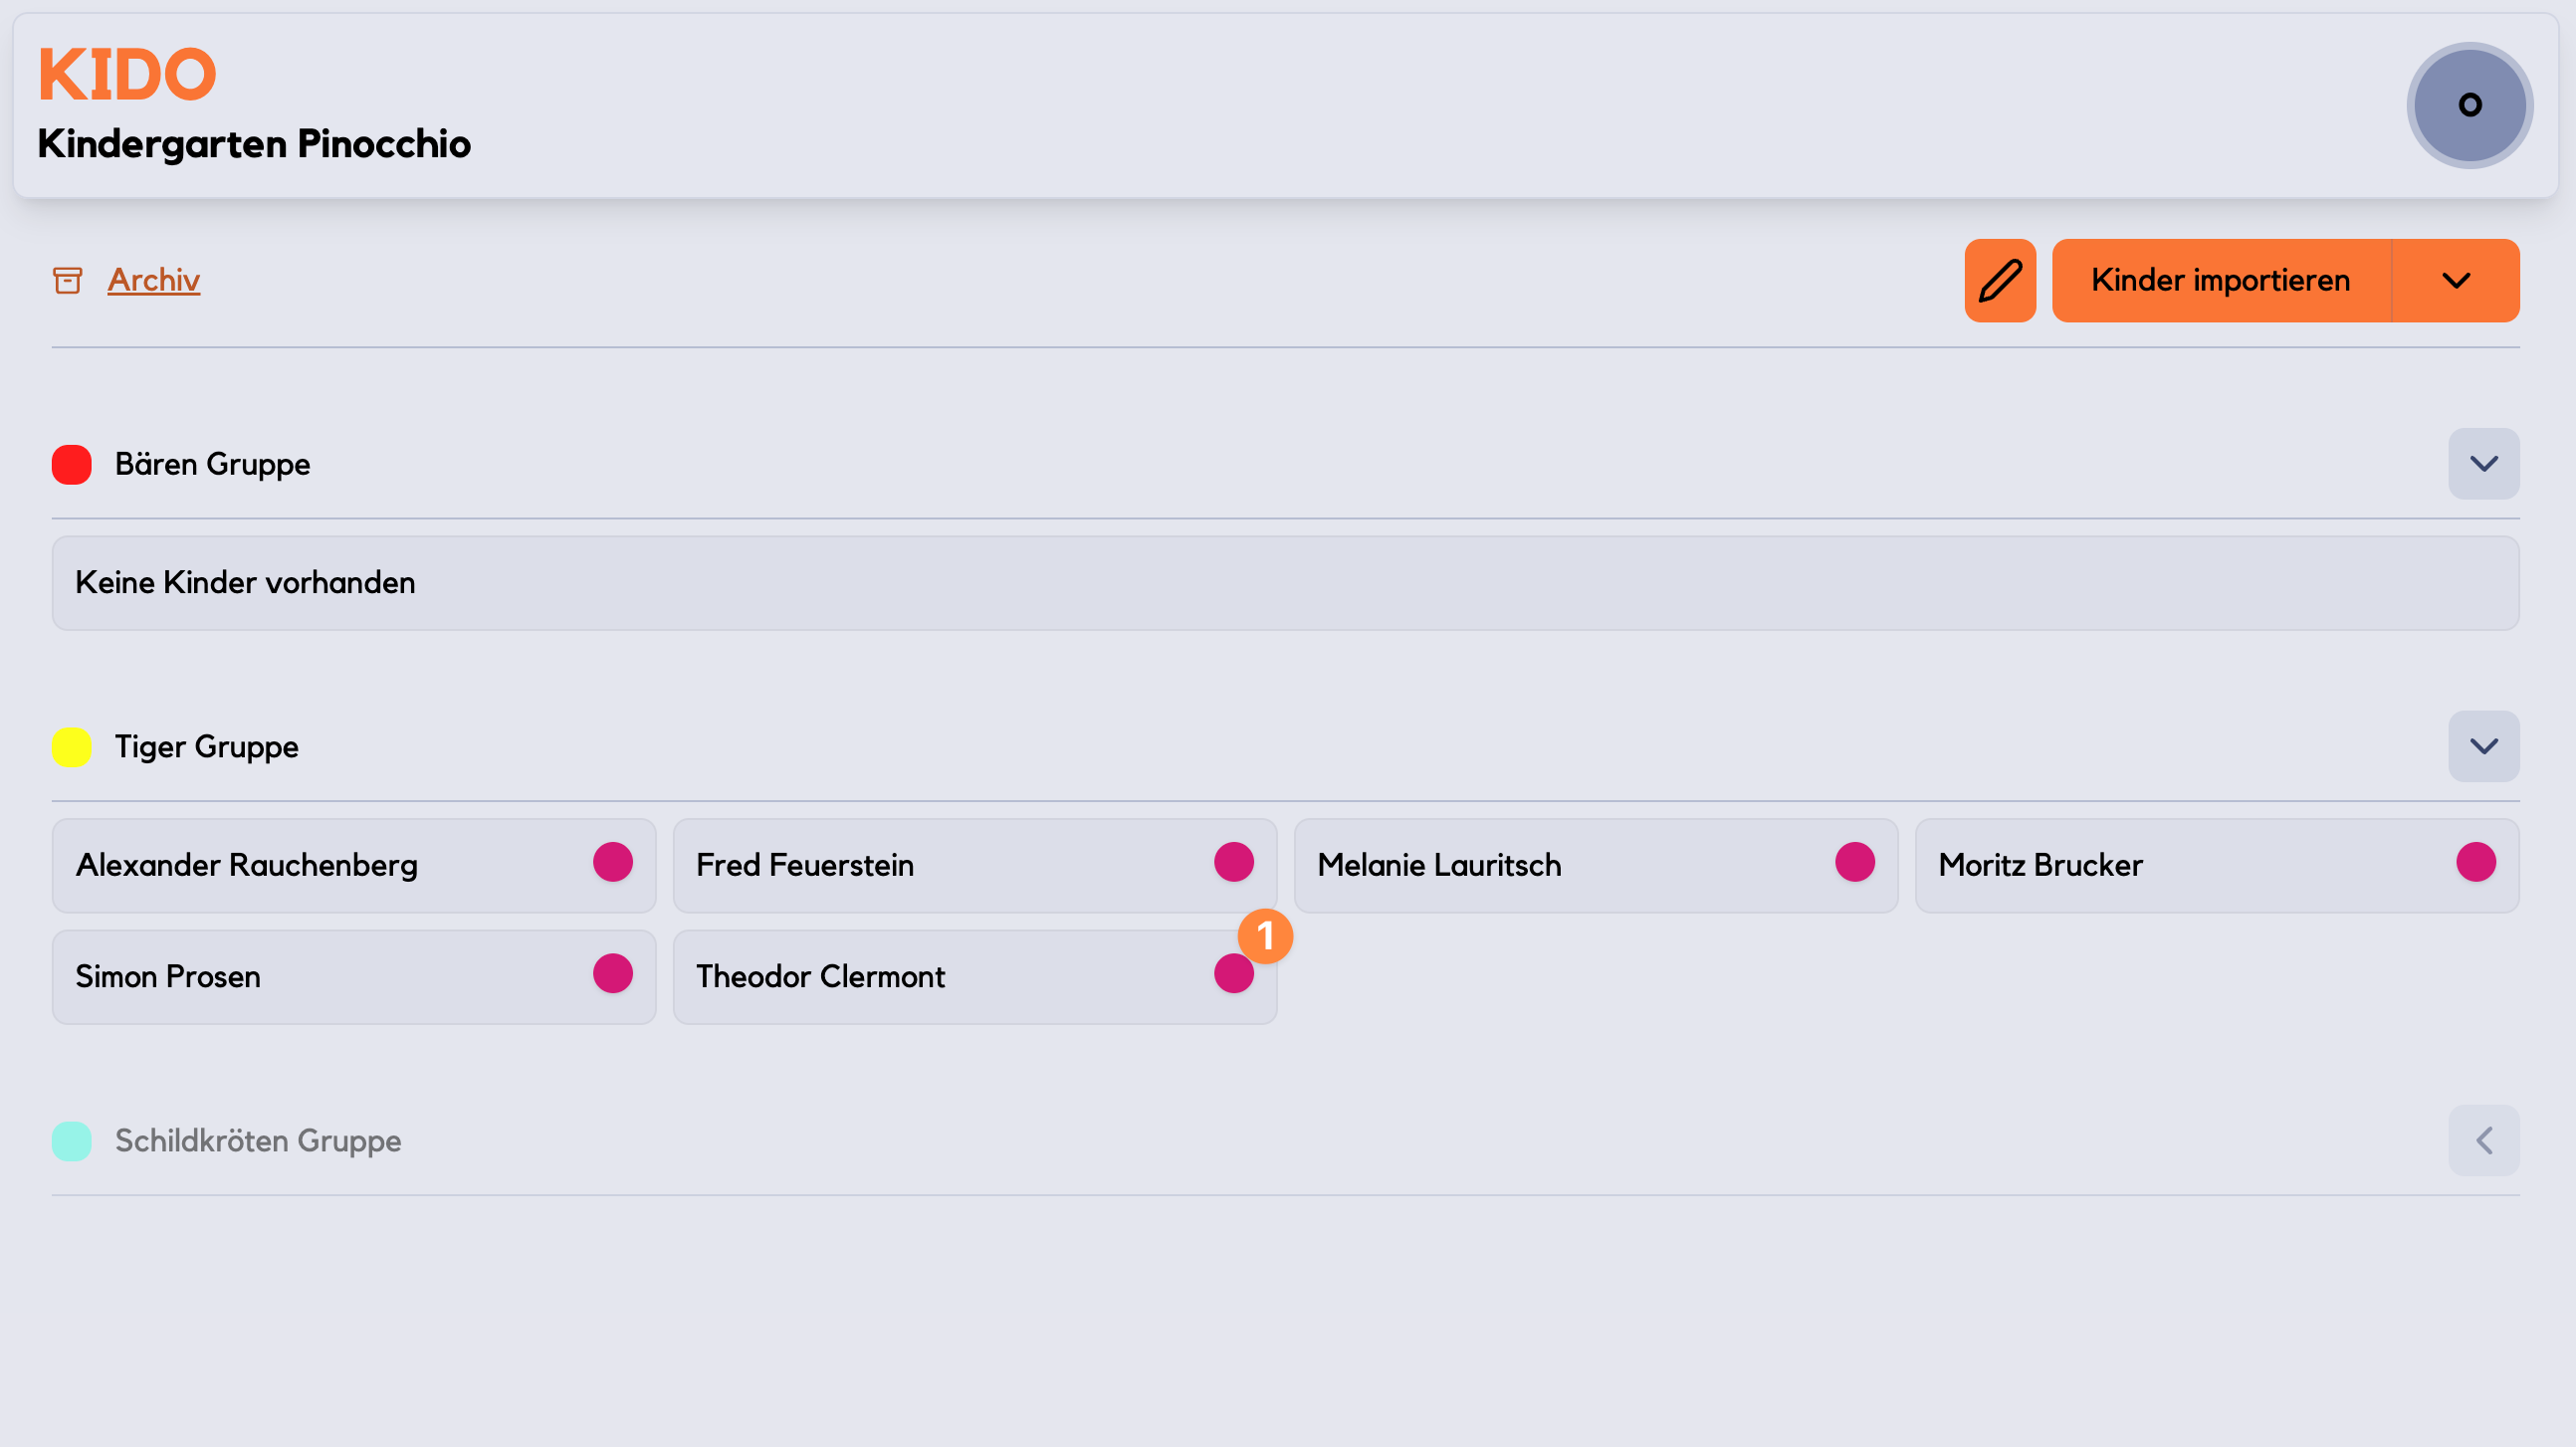Screen dimensions: 2576x1447
Task: Click Melanie Lauritsch's pink status dot
Action: coord(1855,862)
